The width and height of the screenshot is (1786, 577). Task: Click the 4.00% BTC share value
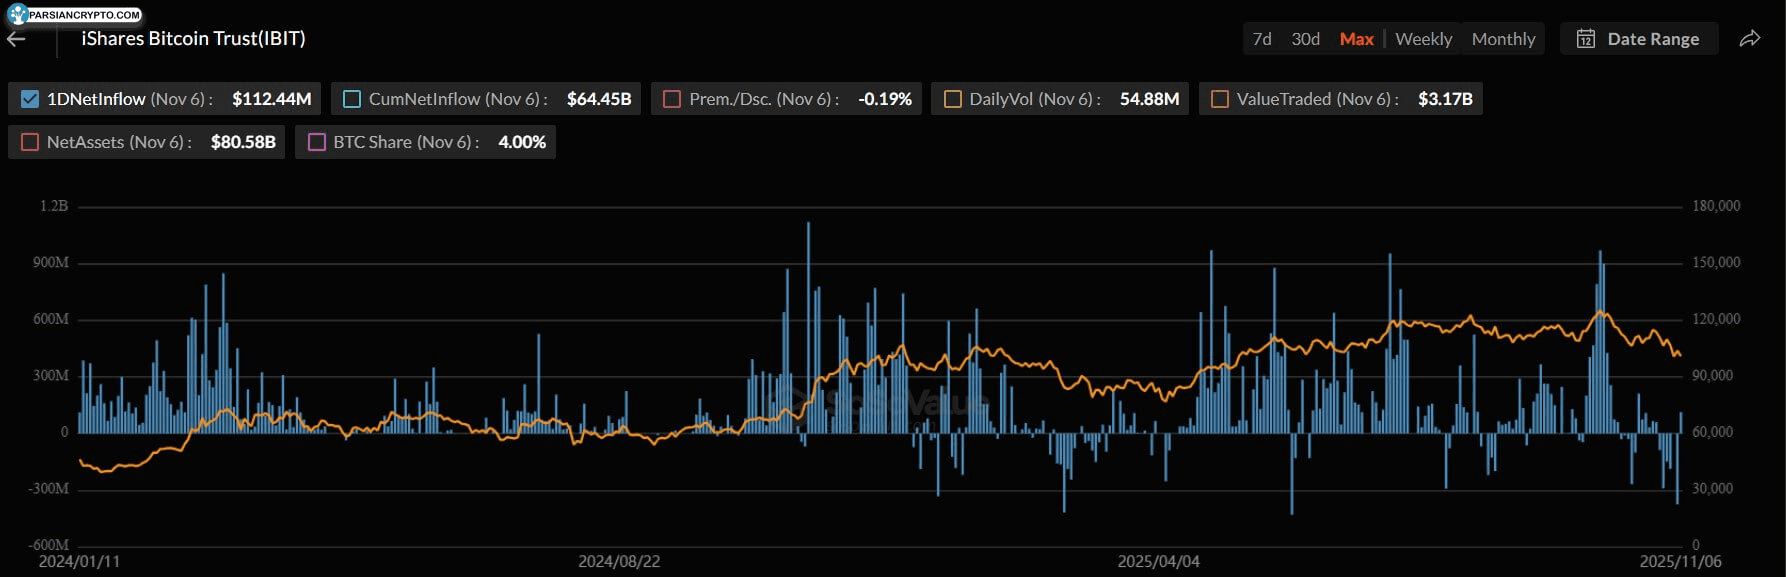[522, 142]
